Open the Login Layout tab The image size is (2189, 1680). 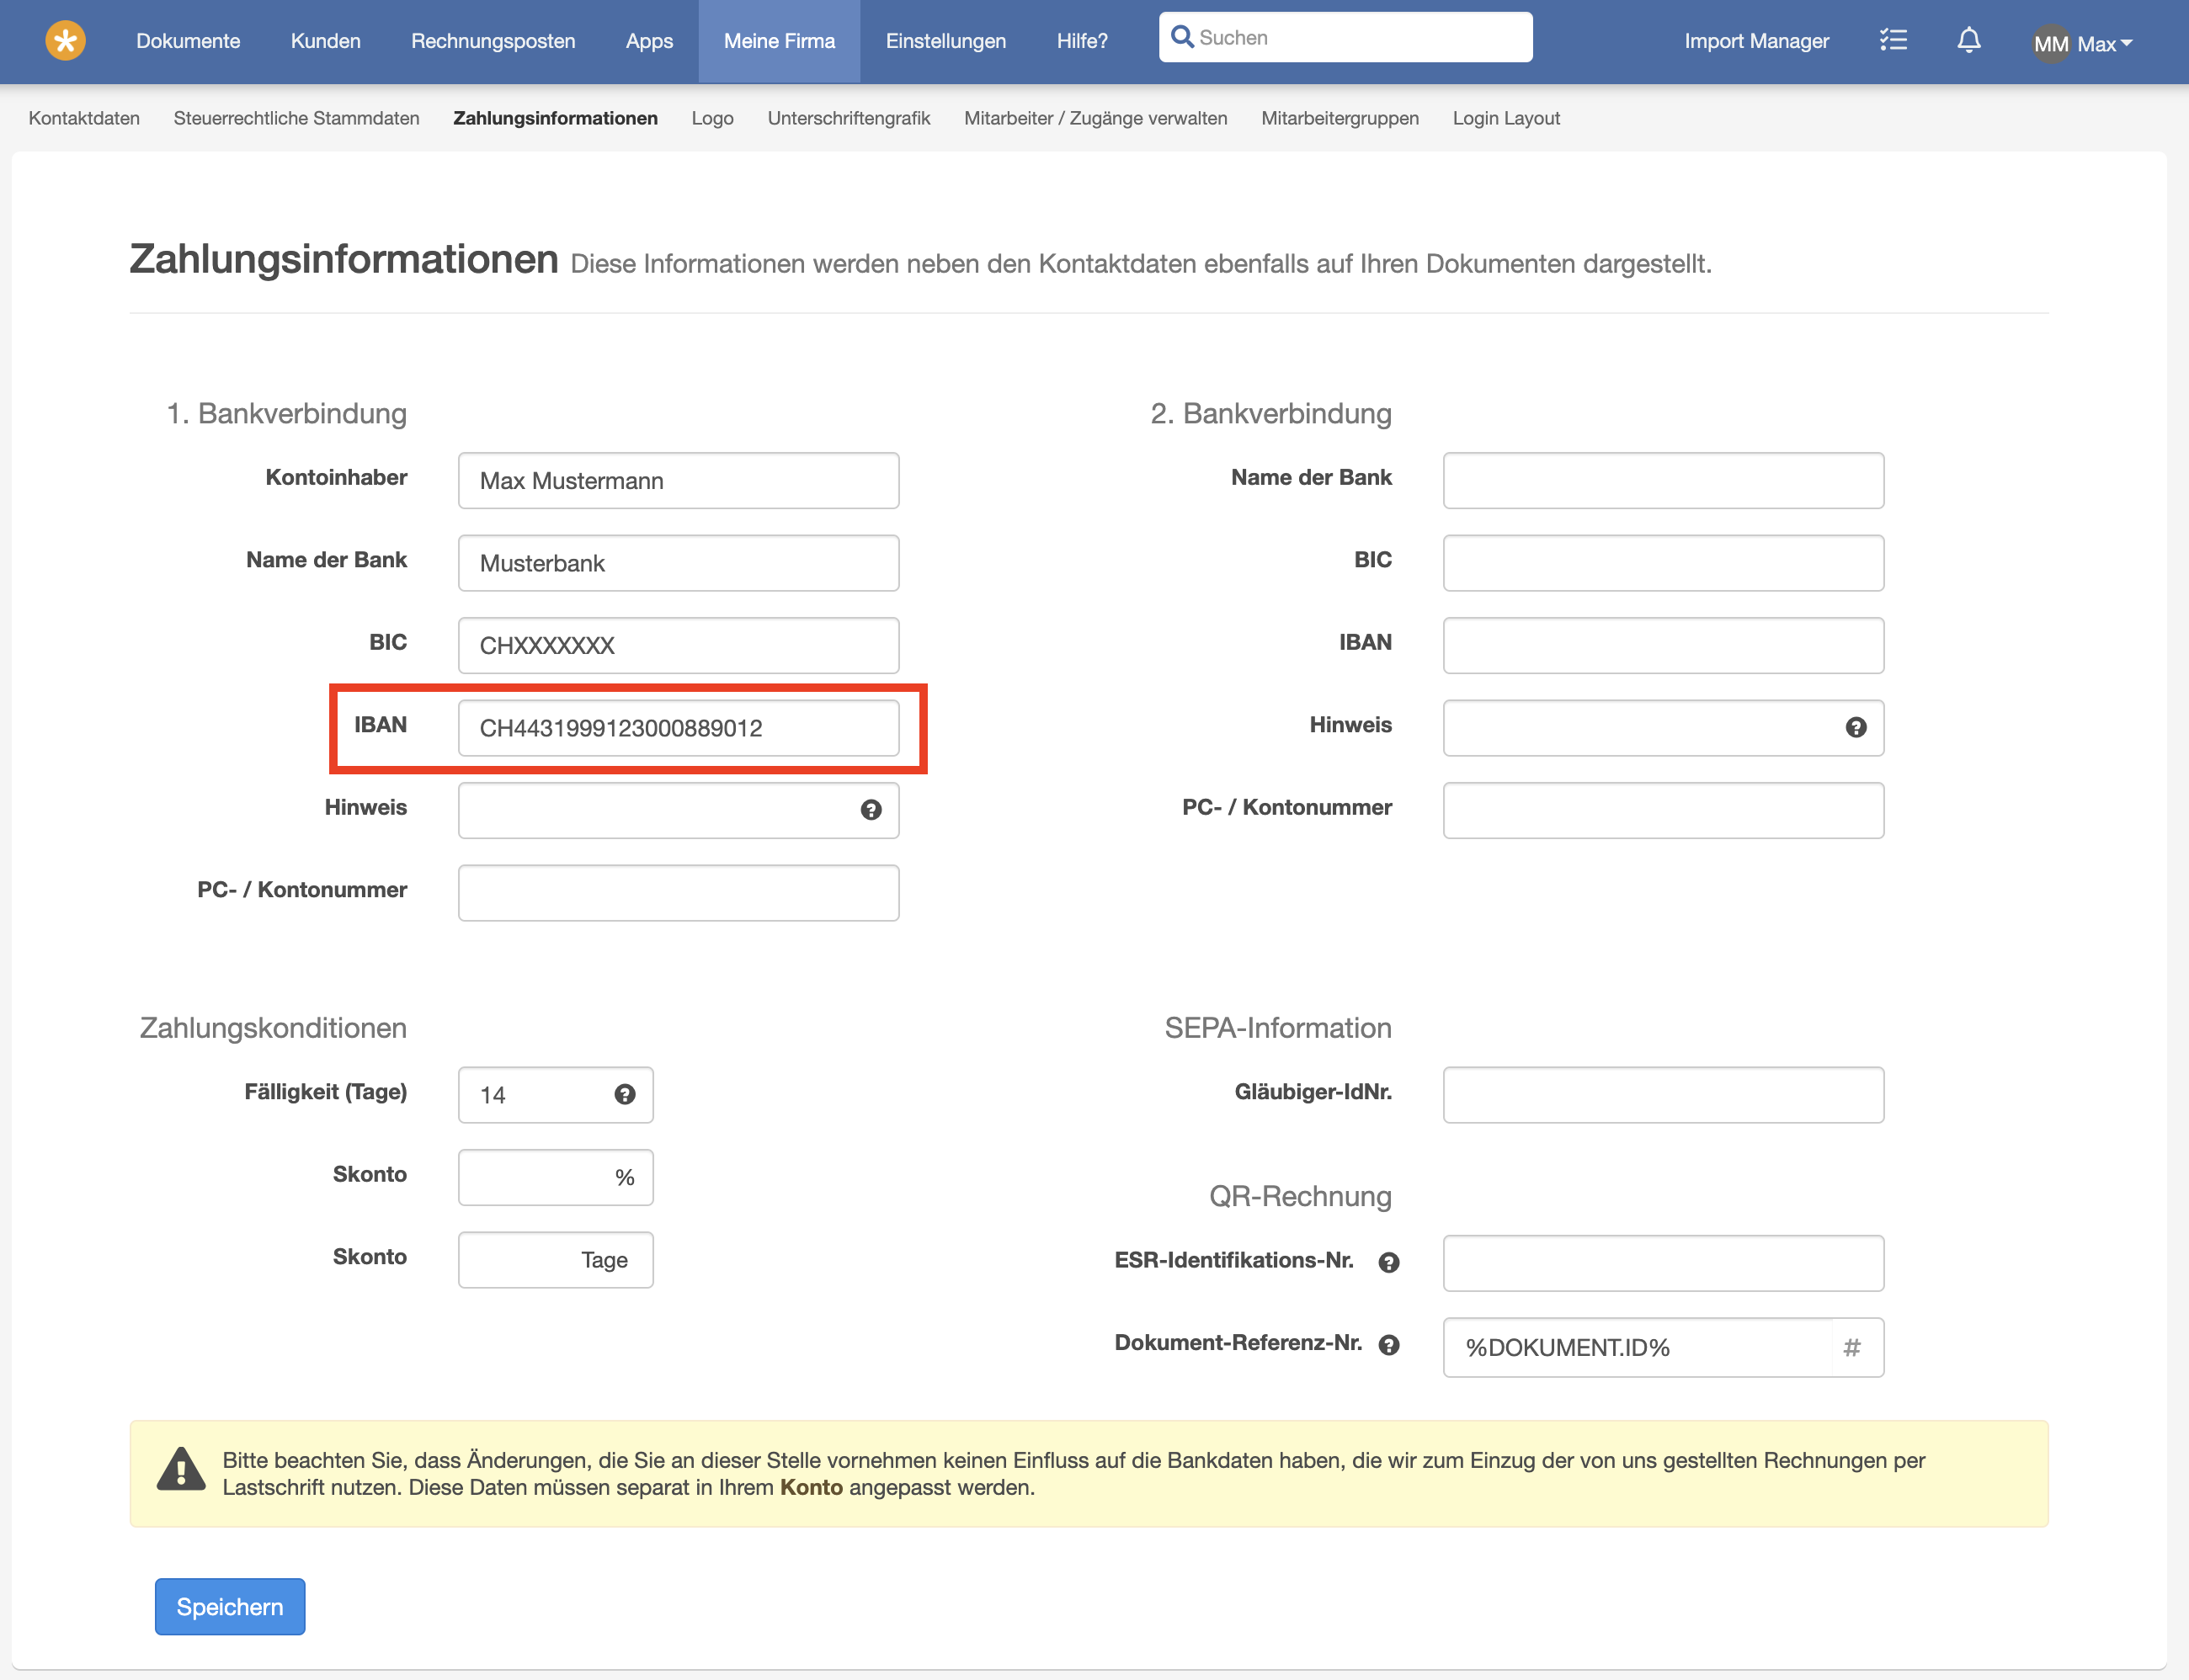pos(1506,118)
